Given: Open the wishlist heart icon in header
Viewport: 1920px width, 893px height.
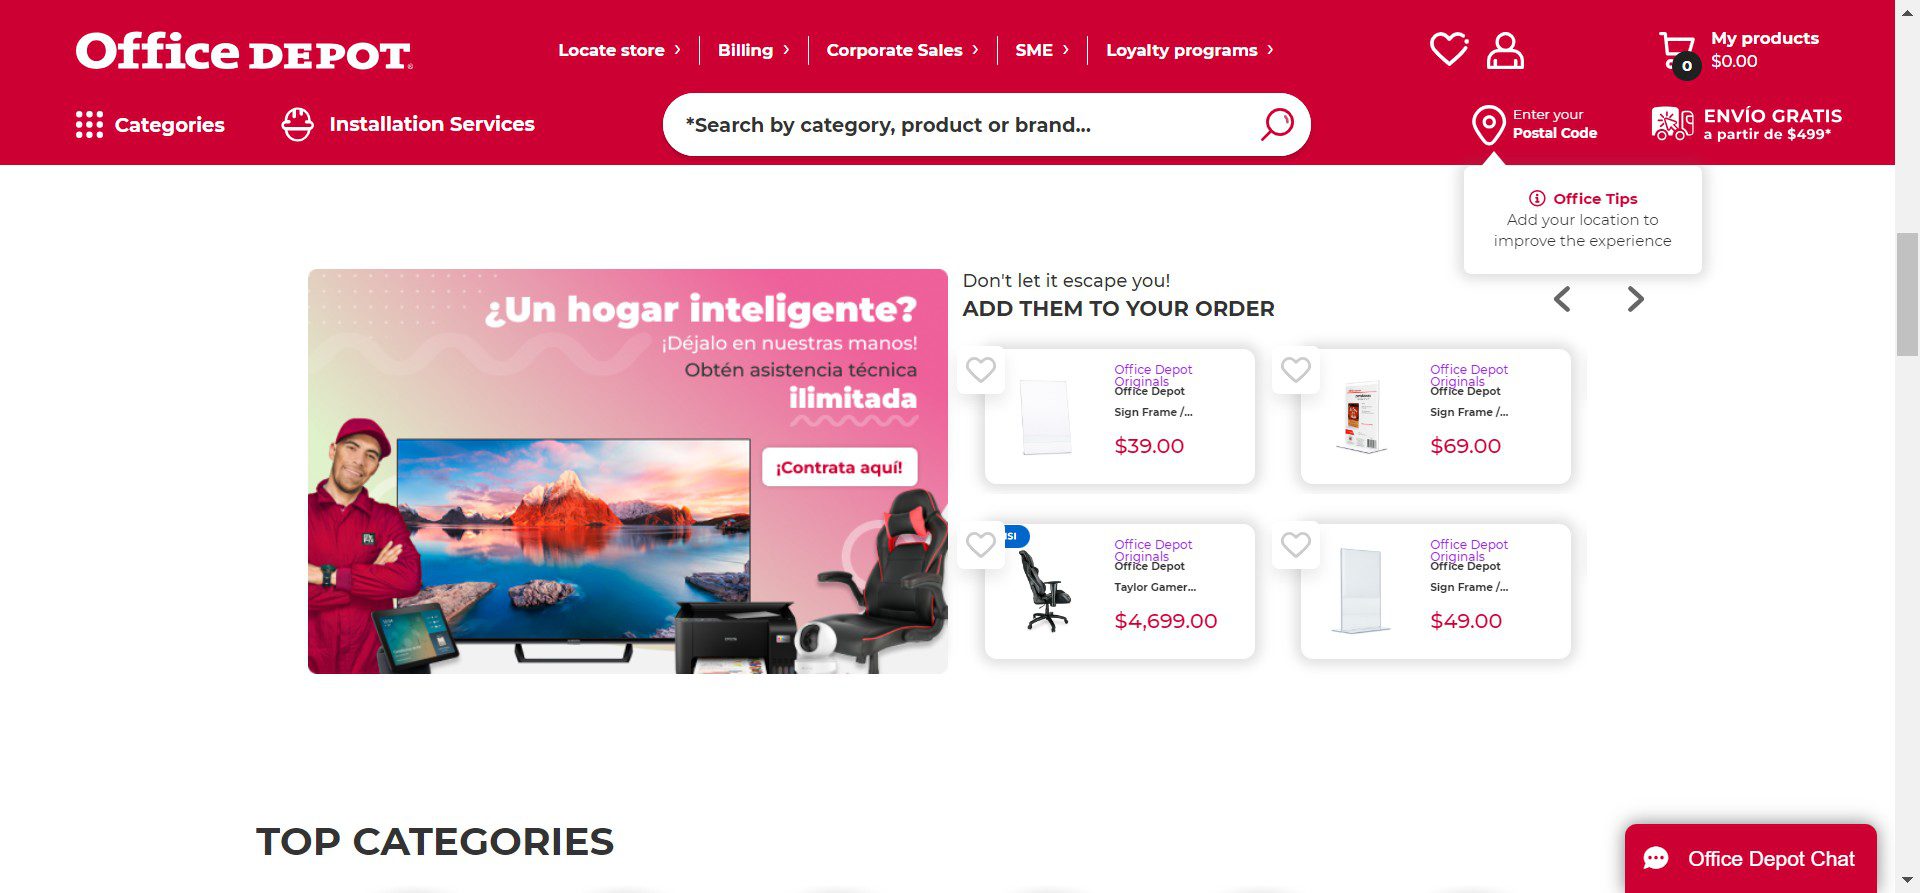Looking at the screenshot, I should click(1448, 49).
